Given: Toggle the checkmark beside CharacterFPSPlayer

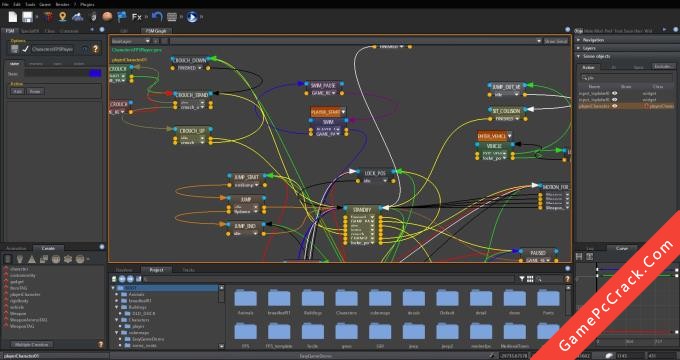Looking at the screenshot, I should pos(26,49).
